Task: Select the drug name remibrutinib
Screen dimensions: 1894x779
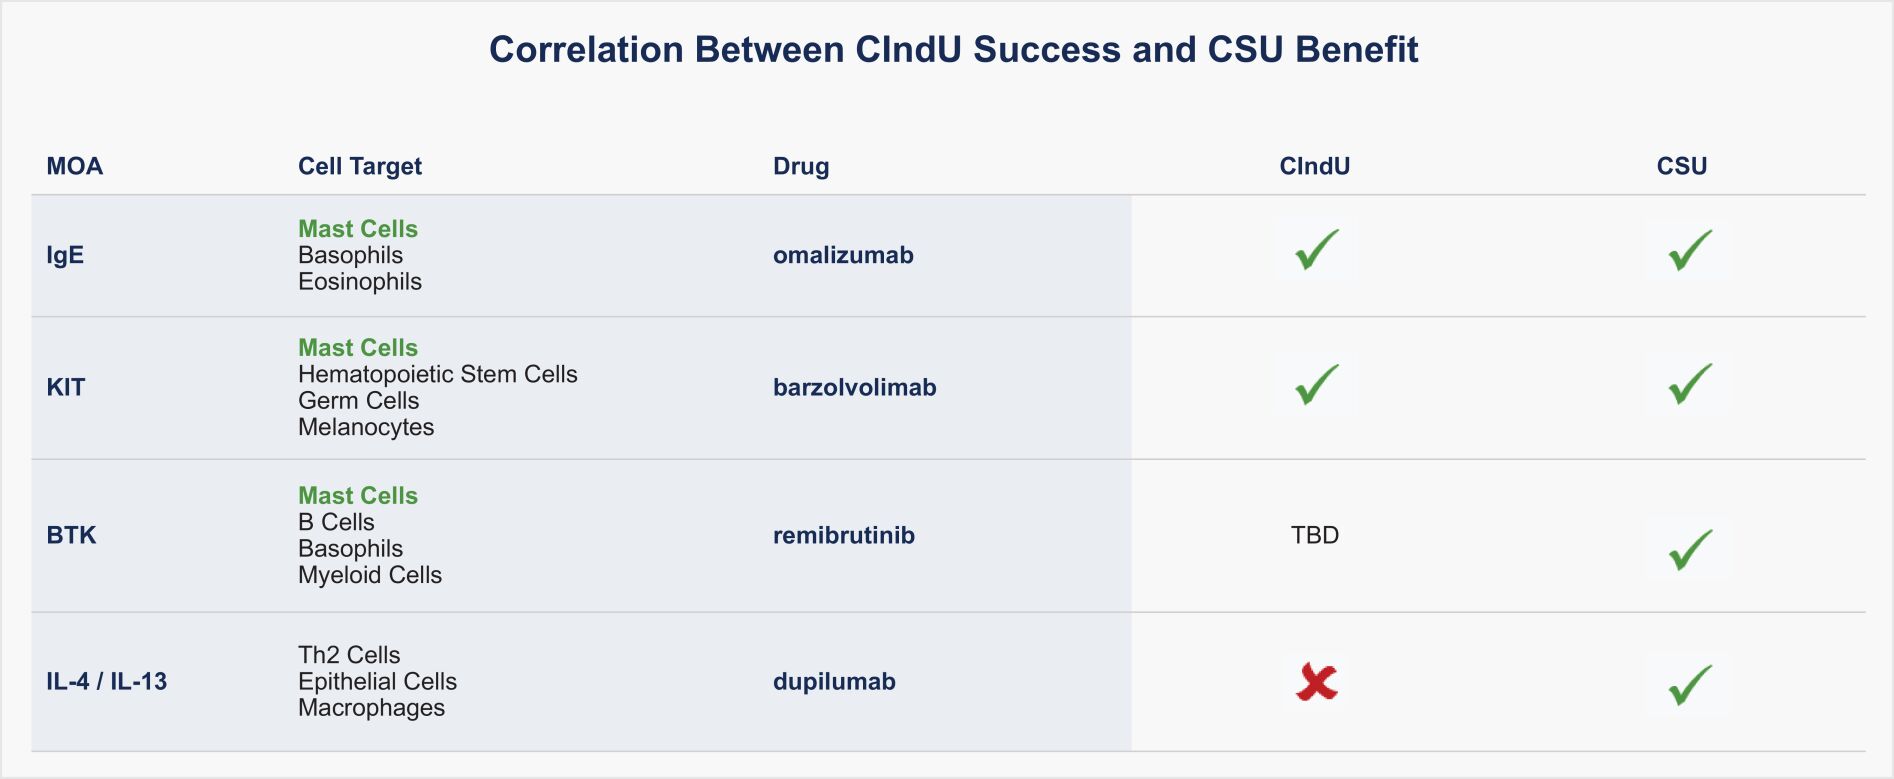Action: click(x=843, y=535)
